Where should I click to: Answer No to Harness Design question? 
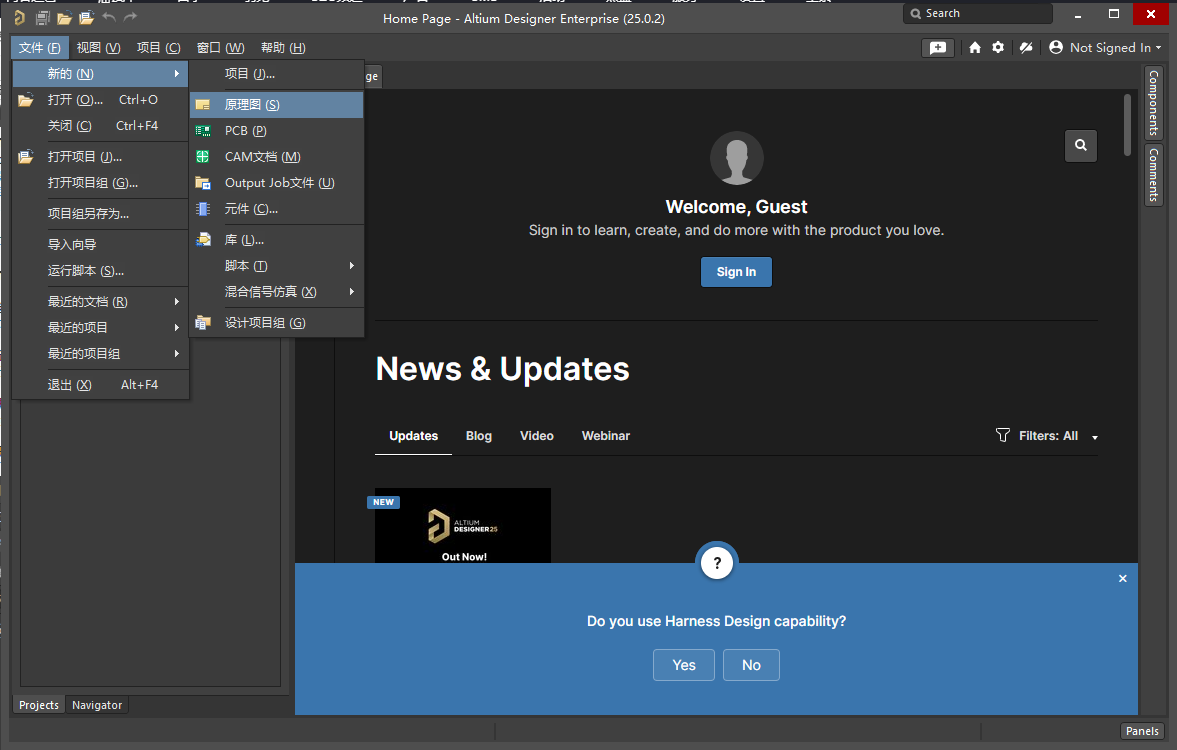751,665
